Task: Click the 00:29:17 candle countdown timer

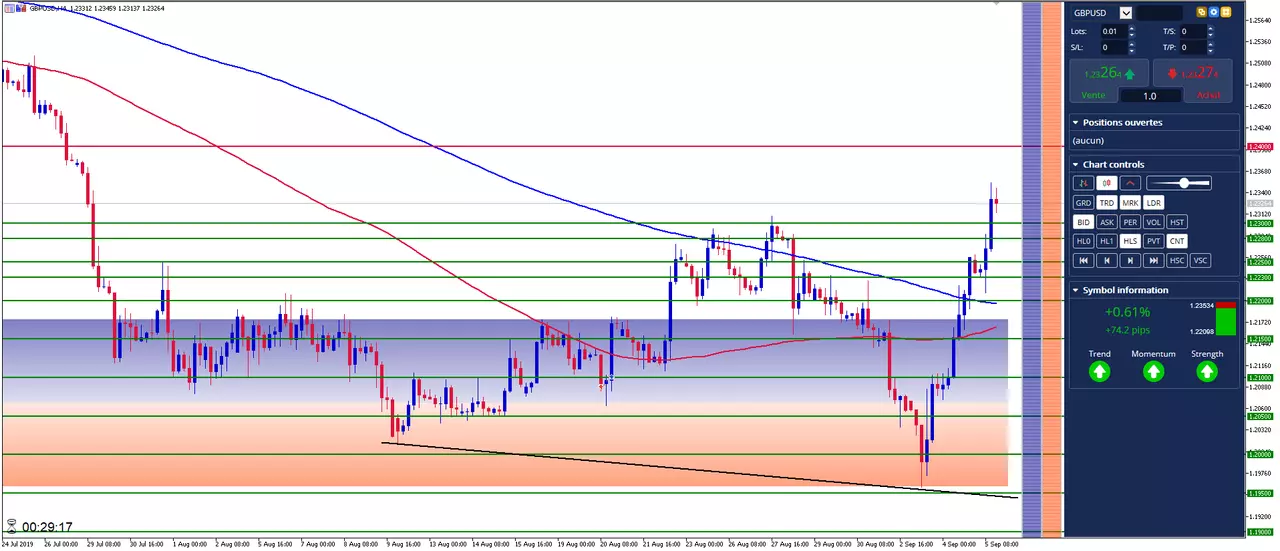Action: click(49, 527)
